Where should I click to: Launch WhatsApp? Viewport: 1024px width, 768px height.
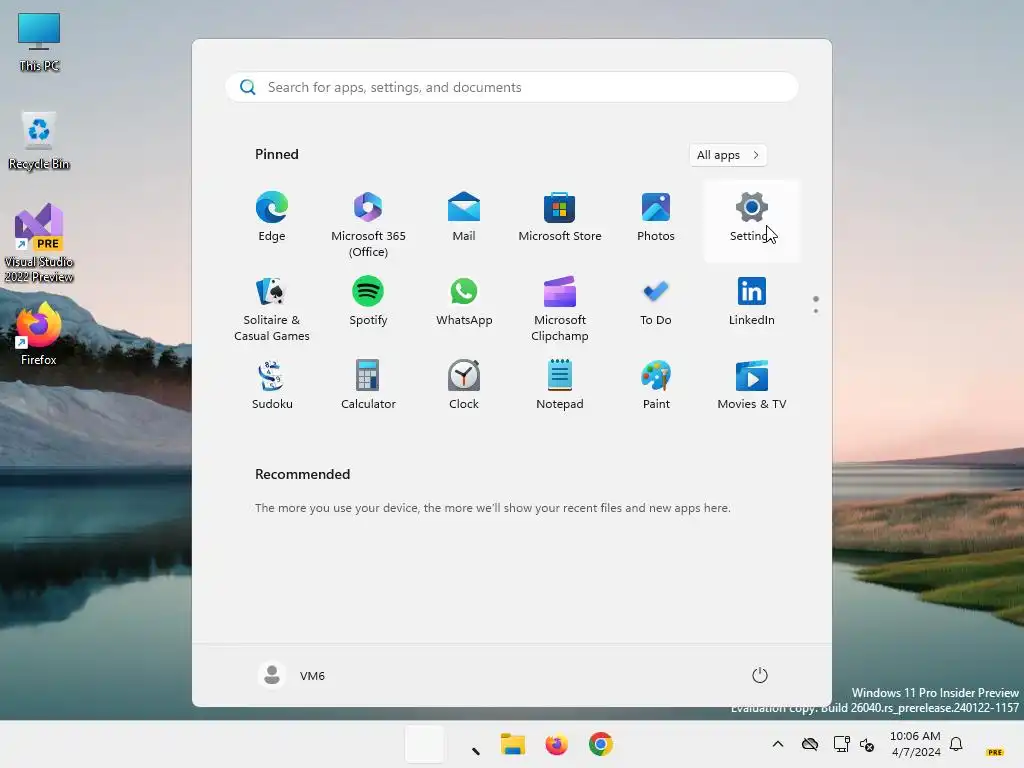click(464, 302)
